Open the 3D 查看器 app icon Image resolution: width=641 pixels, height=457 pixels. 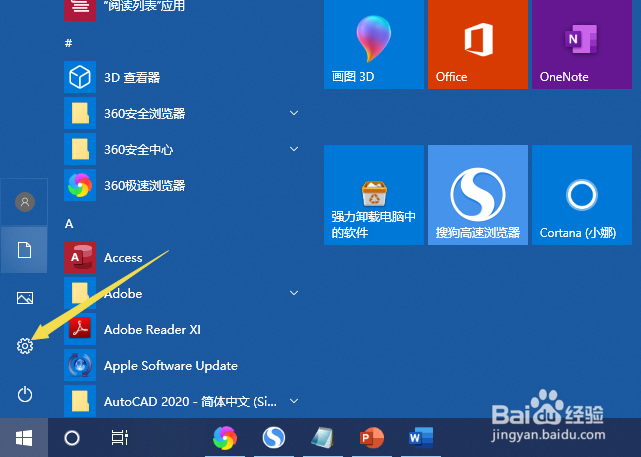coord(80,77)
